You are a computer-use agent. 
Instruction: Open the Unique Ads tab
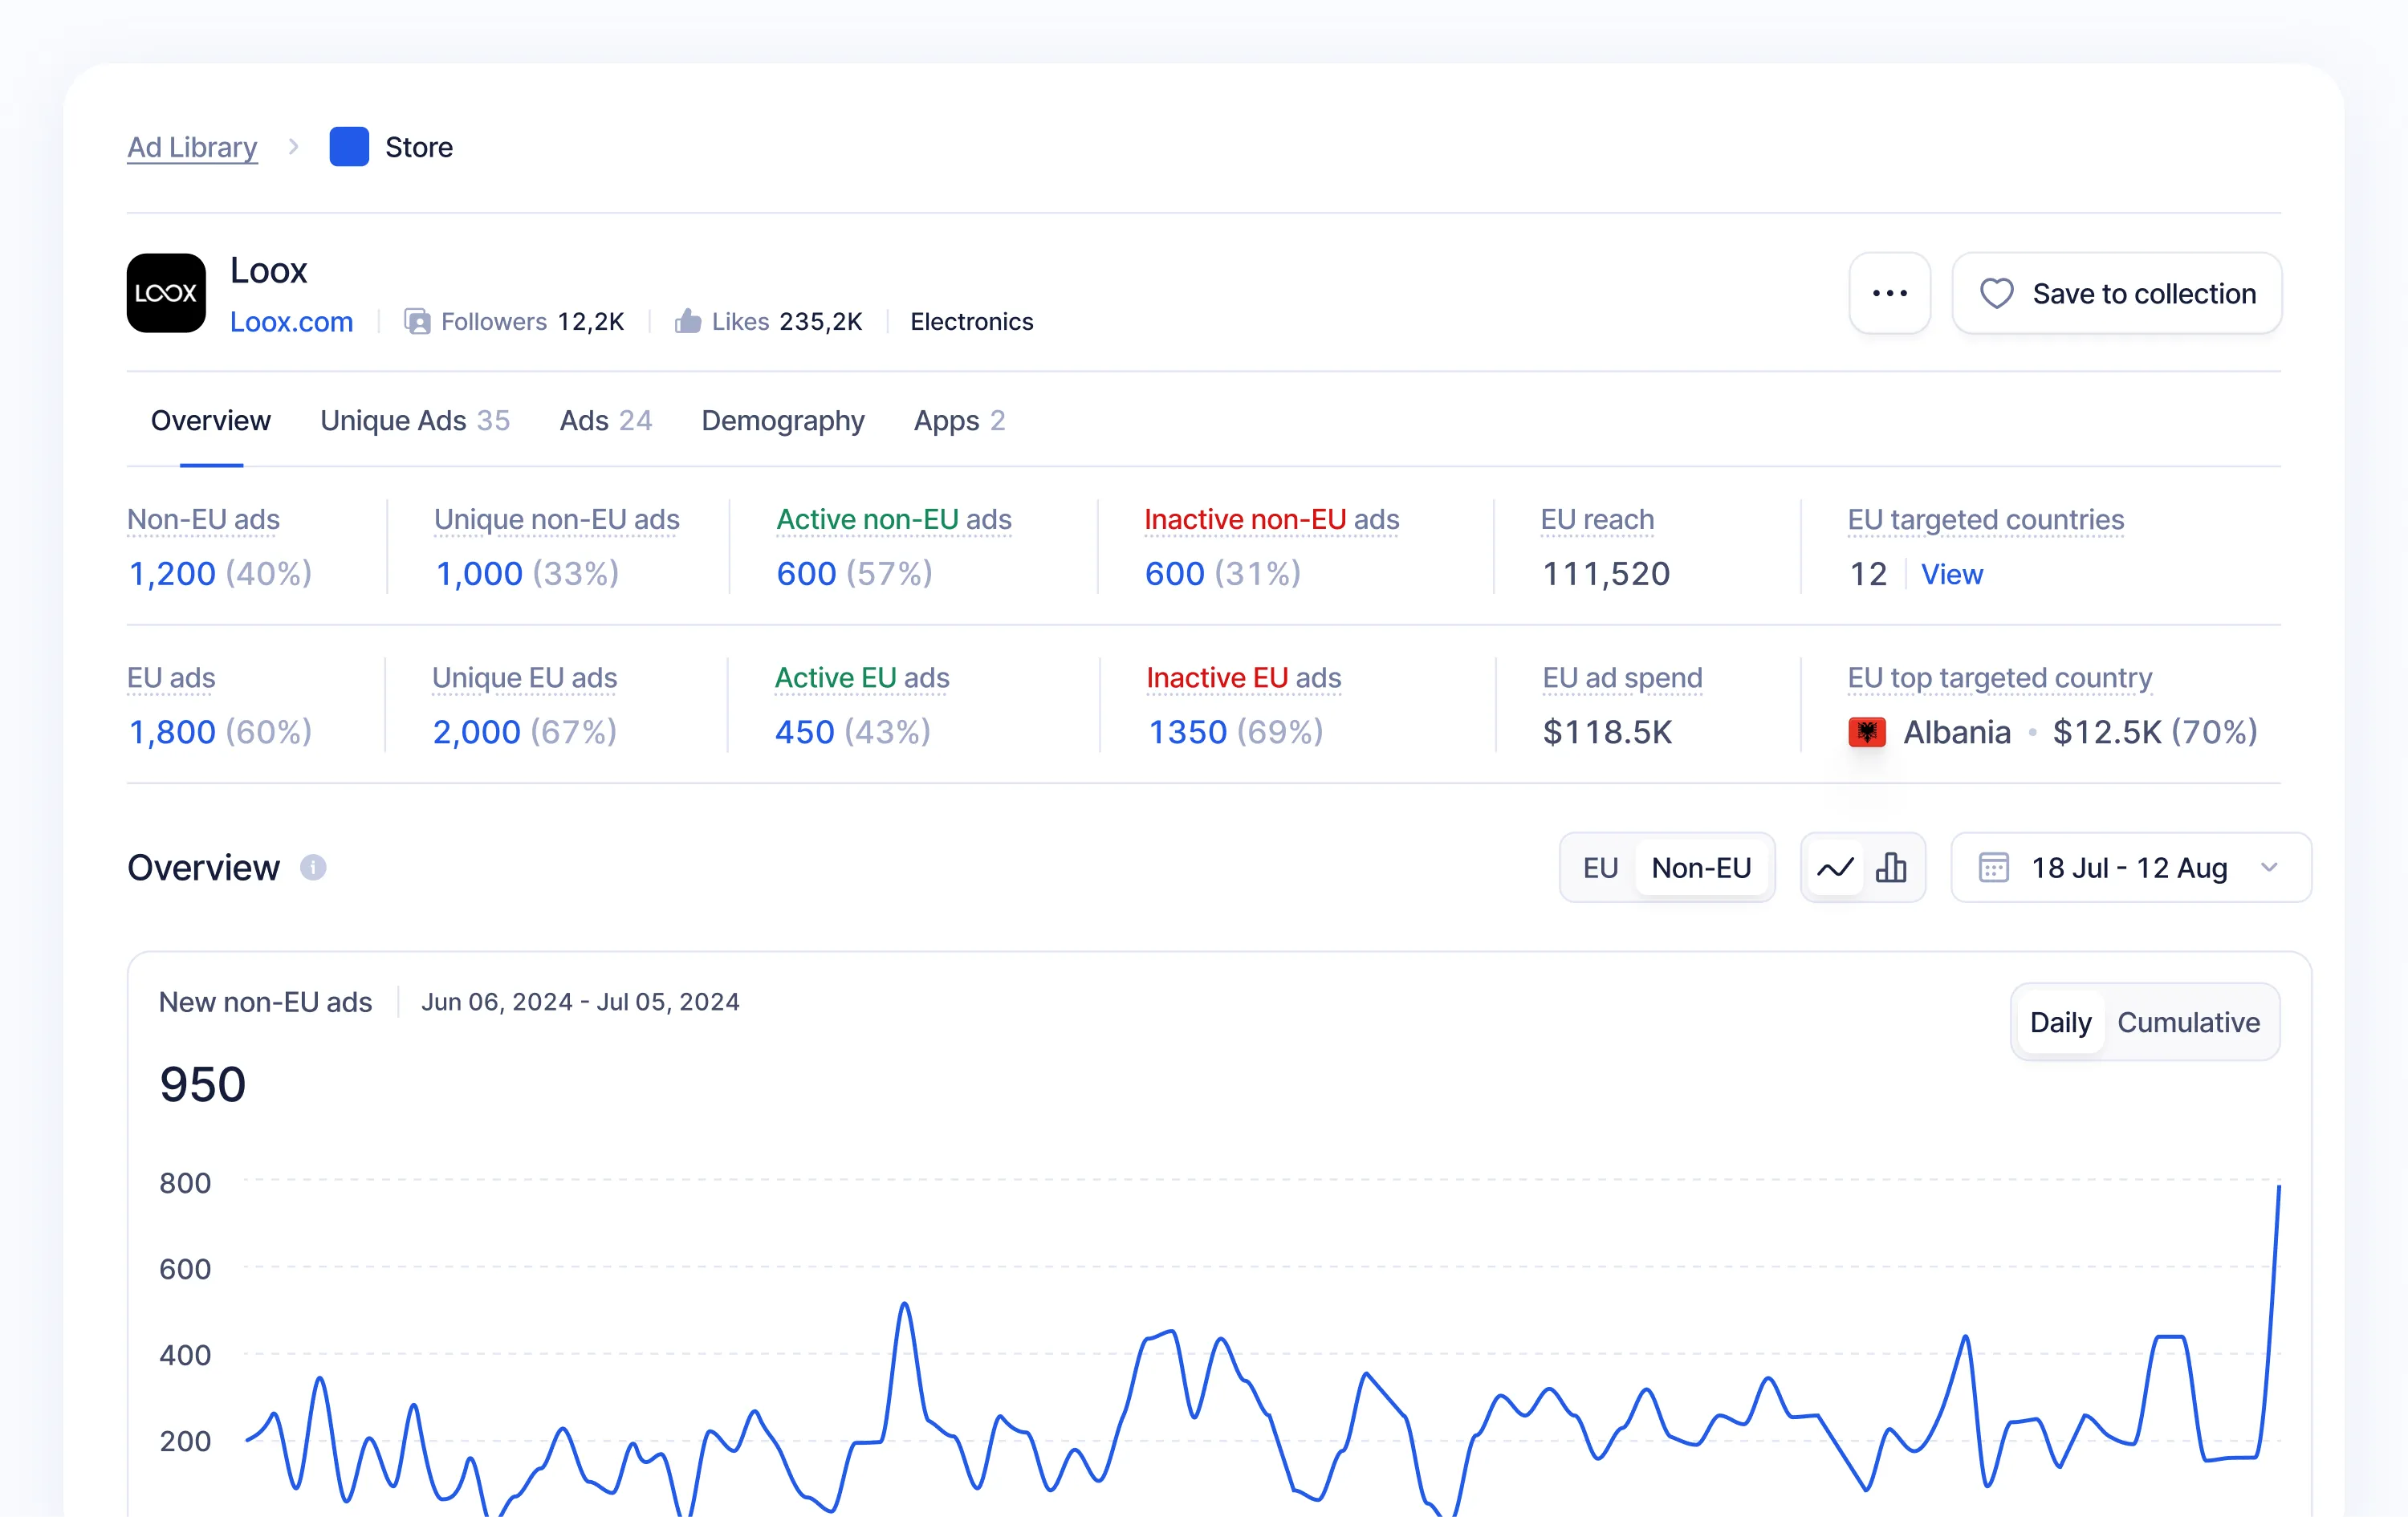point(415,420)
